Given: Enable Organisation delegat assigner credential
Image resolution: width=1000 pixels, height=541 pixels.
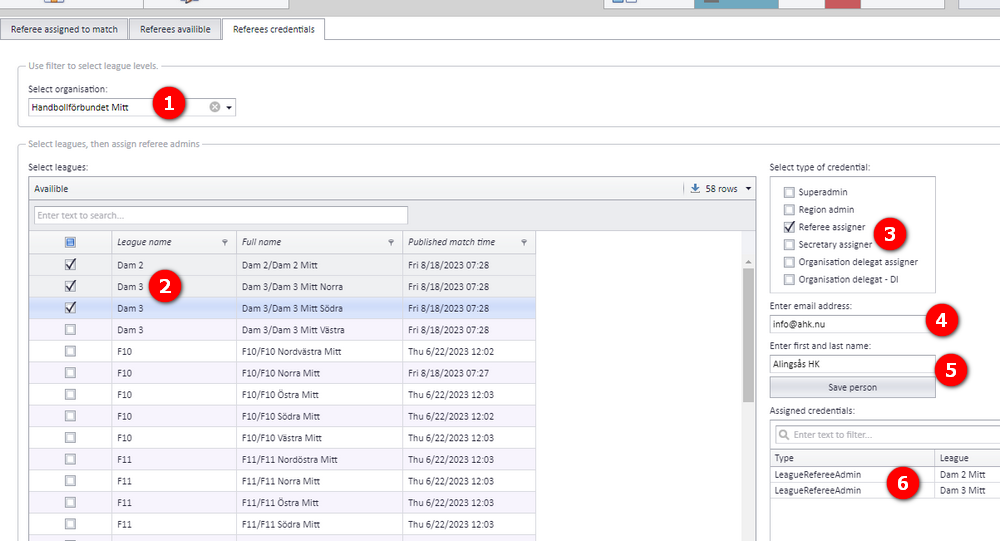Looking at the screenshot, I should (x=789, y=262).
